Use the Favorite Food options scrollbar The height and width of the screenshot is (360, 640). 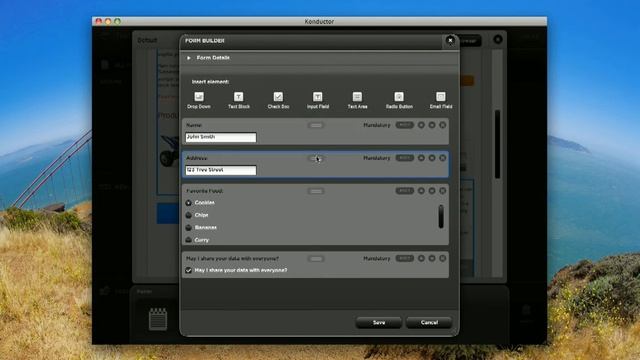click(441, 216)
